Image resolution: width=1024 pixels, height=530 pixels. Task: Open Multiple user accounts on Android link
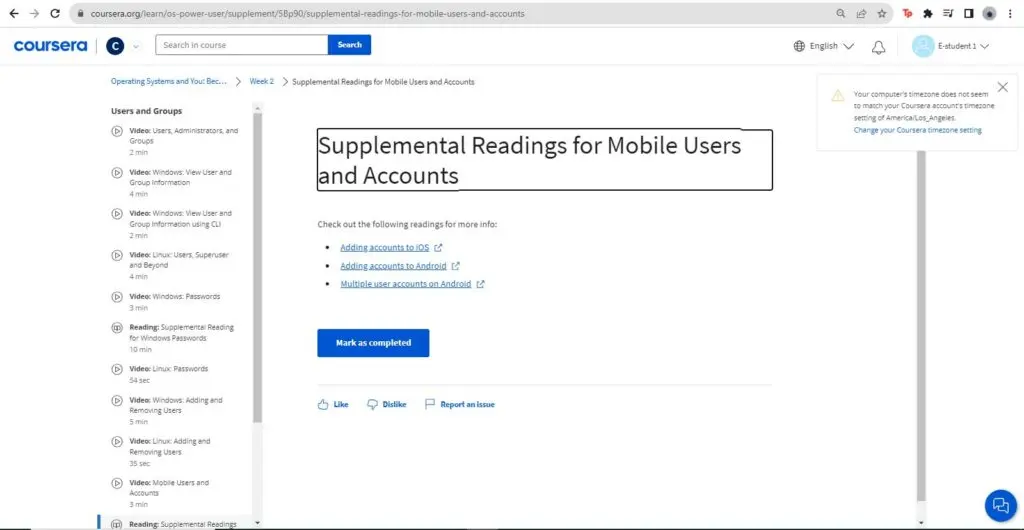(406, 284)
